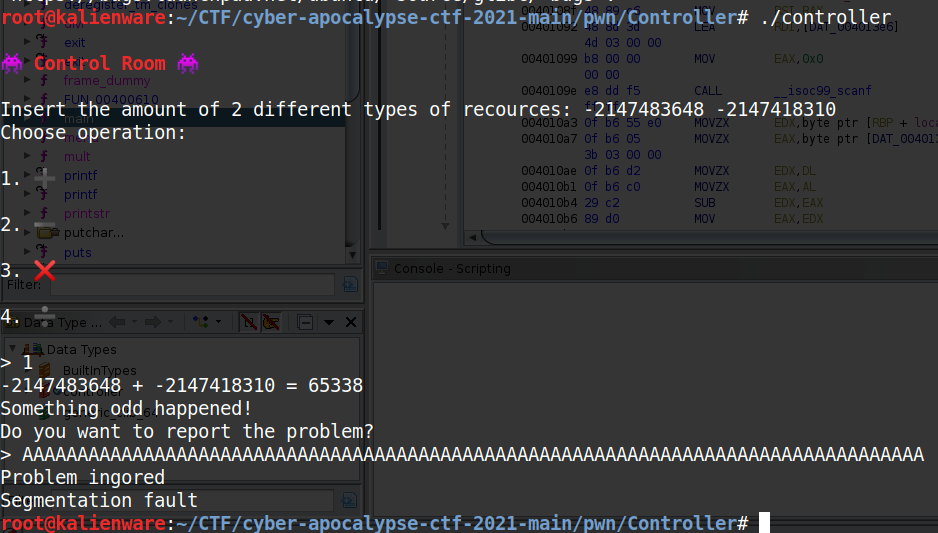Click the back arrow in Data Type Manager
Viewport: 938px width, 533px height.
pos(117,322)
